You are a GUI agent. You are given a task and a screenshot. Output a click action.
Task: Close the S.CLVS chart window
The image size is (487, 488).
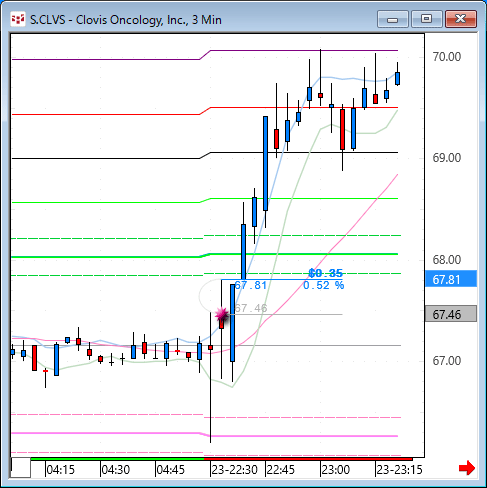tap(461, 19)
